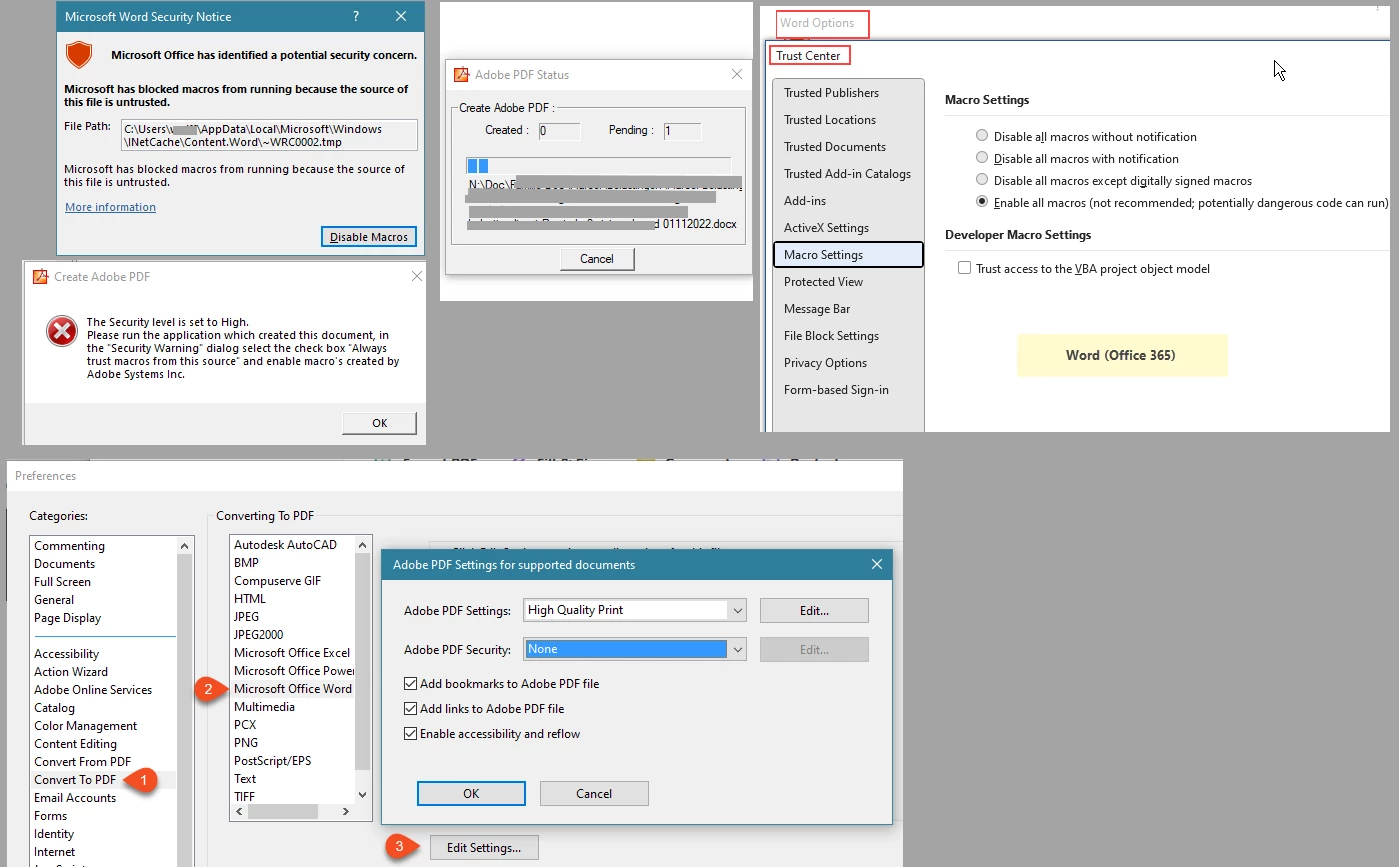Choose PostScript/EPS in converter list

pyautogui.click(x=272, y=761)
